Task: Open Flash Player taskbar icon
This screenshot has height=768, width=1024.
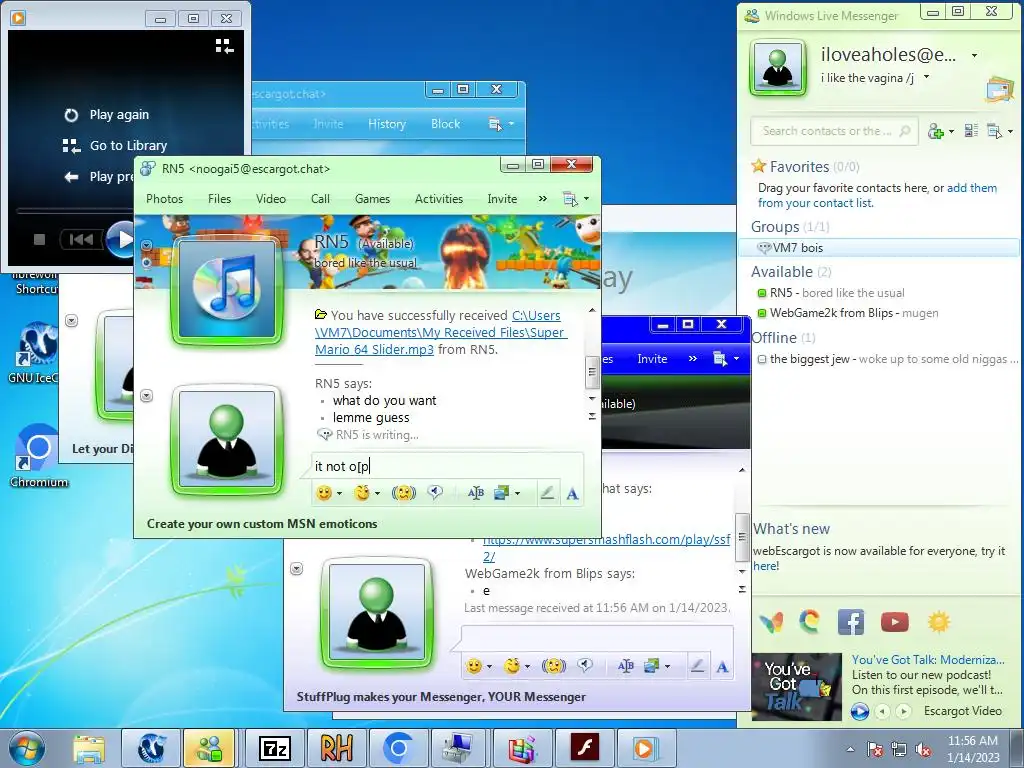Action: (585, 748)
